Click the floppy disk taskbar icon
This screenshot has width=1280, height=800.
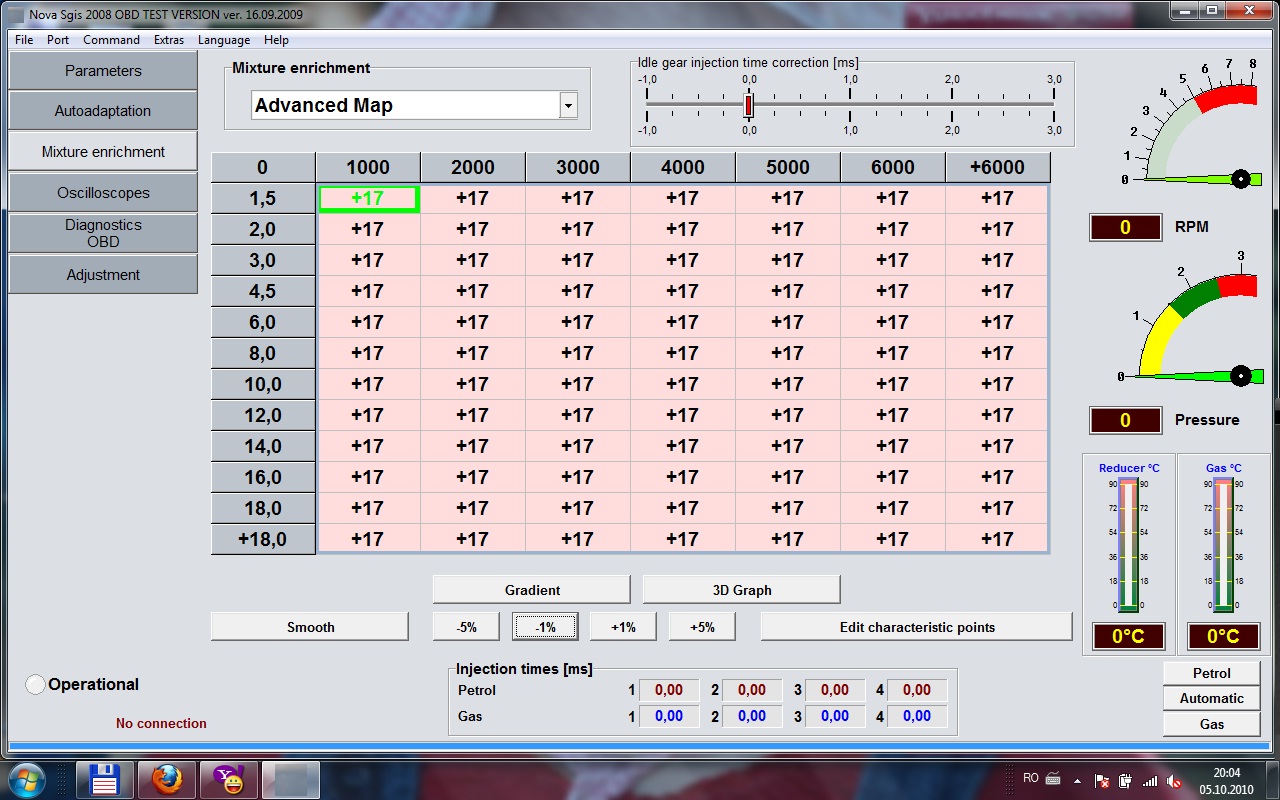pos(105,779)
